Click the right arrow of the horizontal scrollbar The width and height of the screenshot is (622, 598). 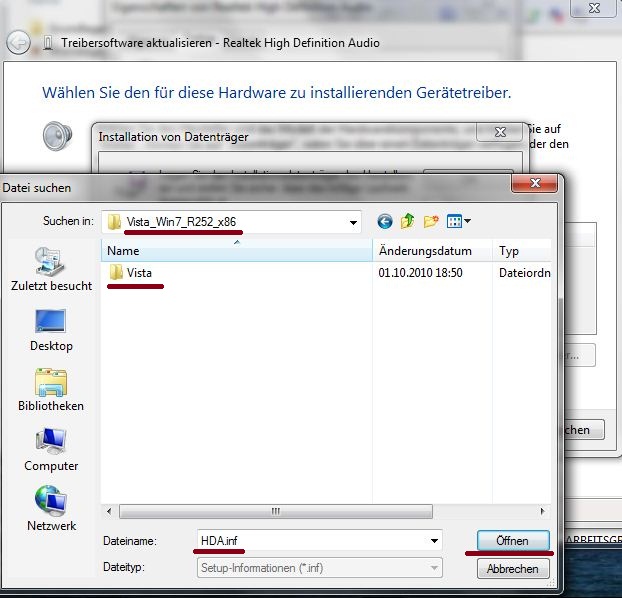pyautogui.click(x=542, y=511)
